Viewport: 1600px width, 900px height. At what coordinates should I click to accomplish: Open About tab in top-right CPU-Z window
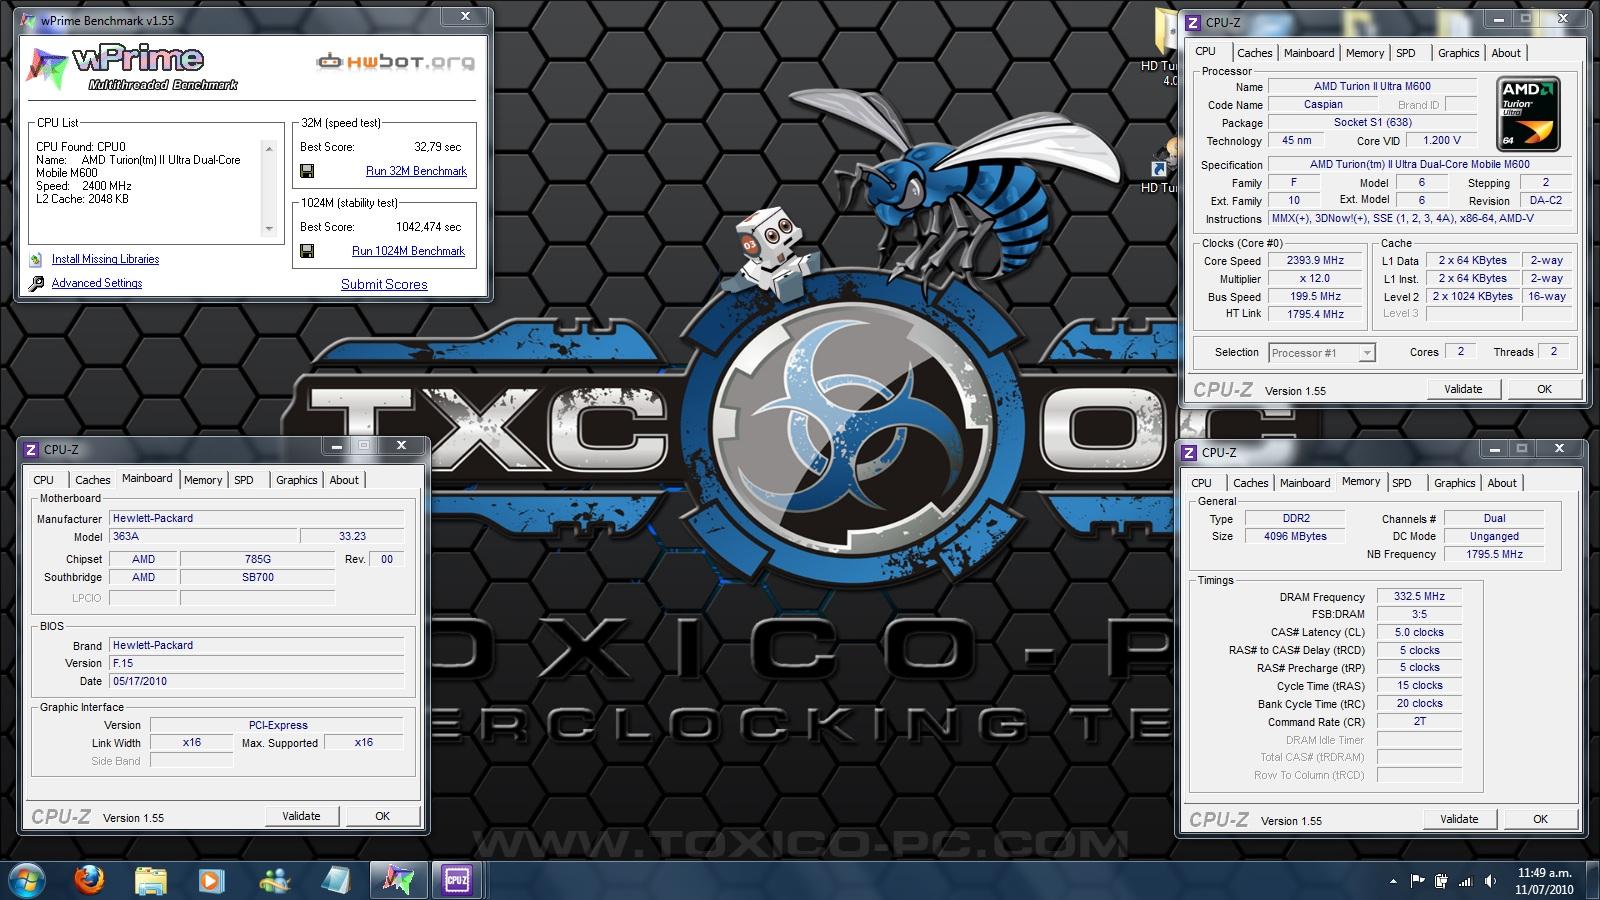(x=1506, y=53)
